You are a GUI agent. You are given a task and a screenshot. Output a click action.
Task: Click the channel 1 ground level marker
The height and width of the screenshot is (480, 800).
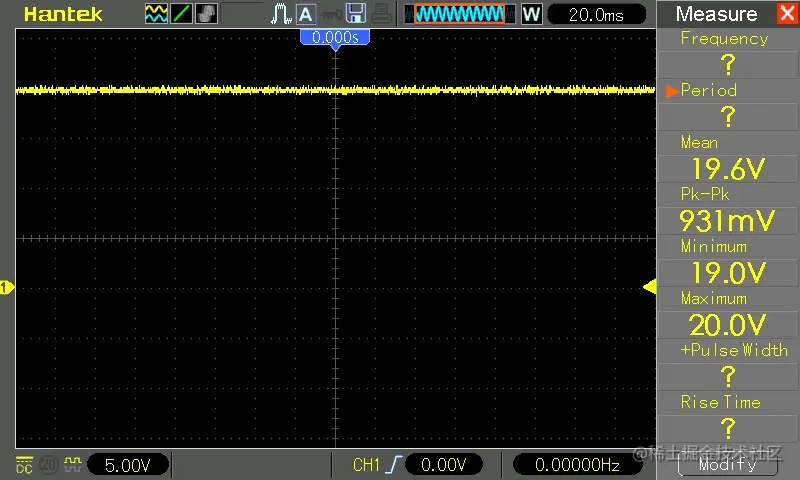[7, 288]
